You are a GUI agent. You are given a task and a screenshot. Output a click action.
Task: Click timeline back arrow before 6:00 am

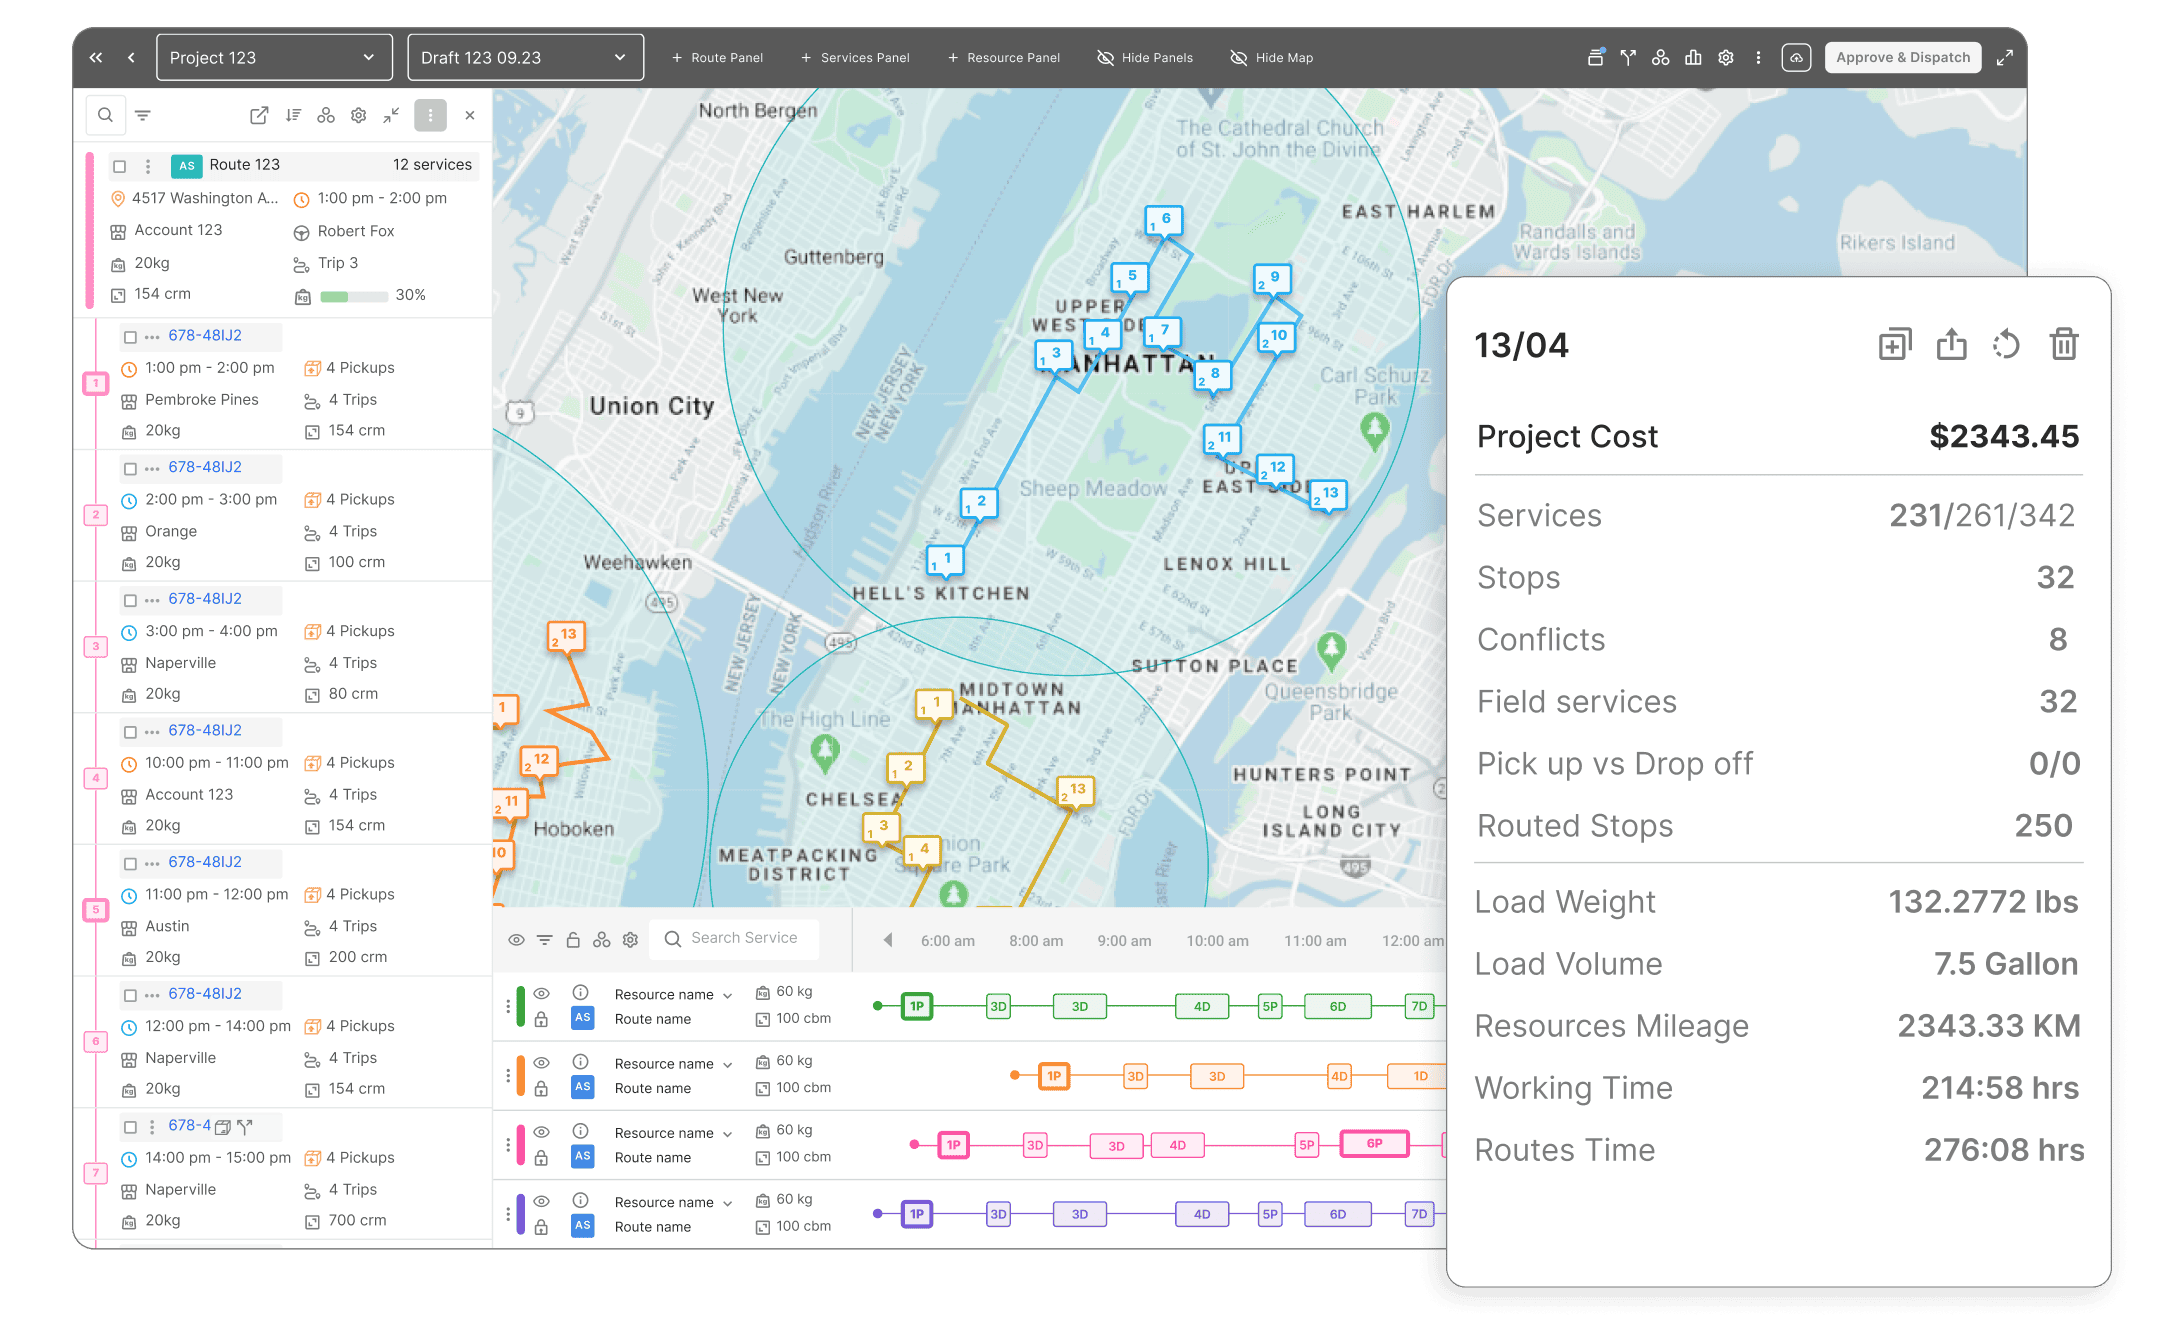click(x=887, y=940)
